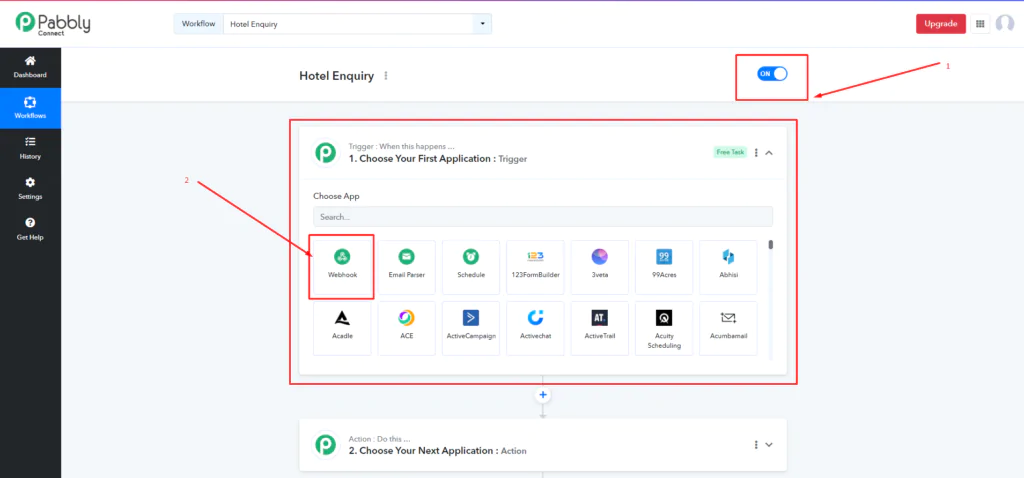1024x478 pixels.
Task: Select the Email Parser app
Action: (406, 267)
